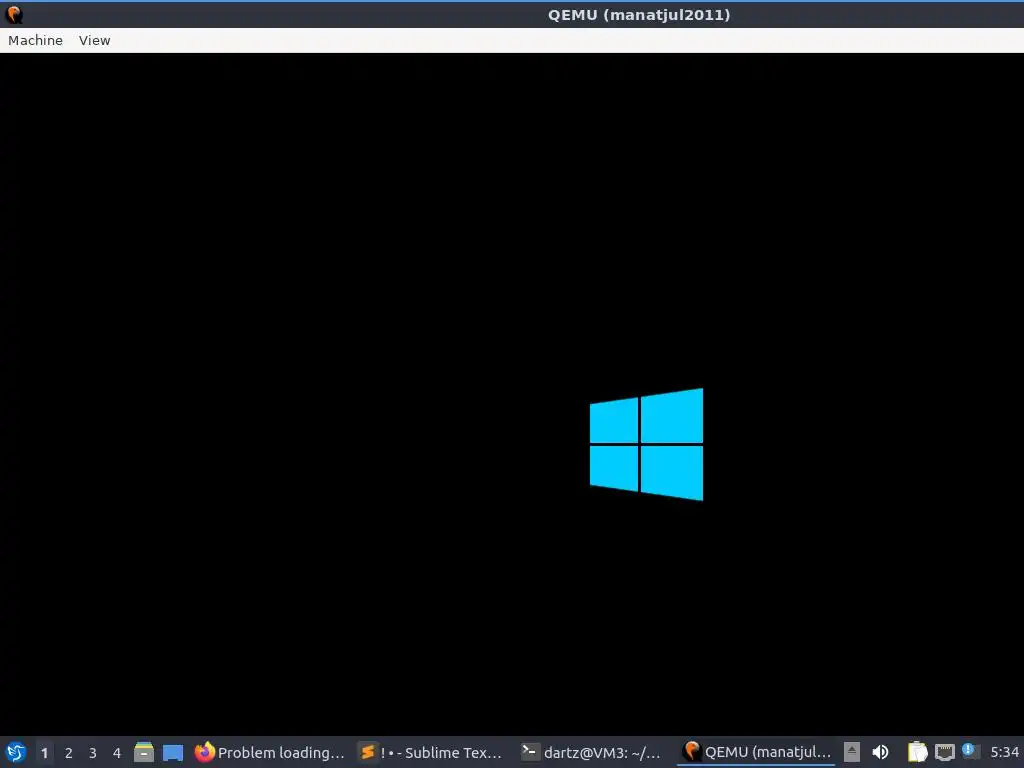Image resolution: width=1024 pixels, height=768 pixels.
Task: Switch to virtual desktop 1
Action: pyautogui.click(x=44, y=752)
